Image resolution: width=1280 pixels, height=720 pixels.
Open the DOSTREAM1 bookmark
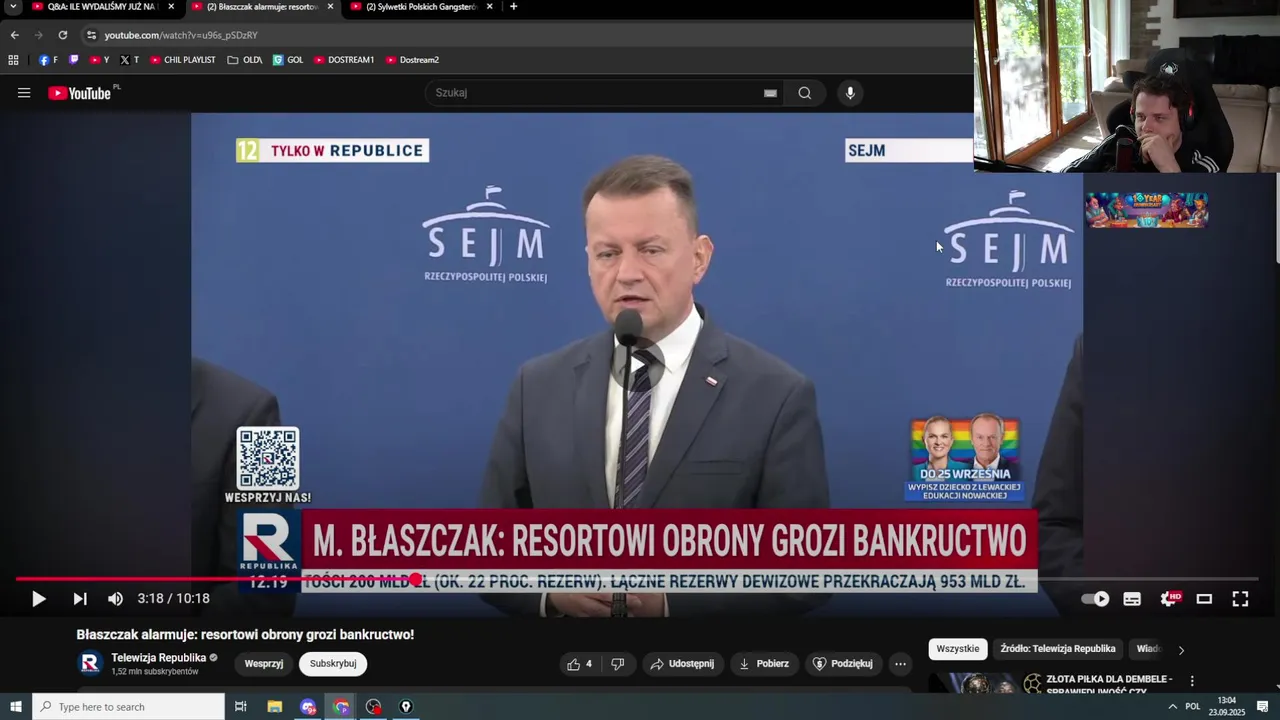pos(344,60)
